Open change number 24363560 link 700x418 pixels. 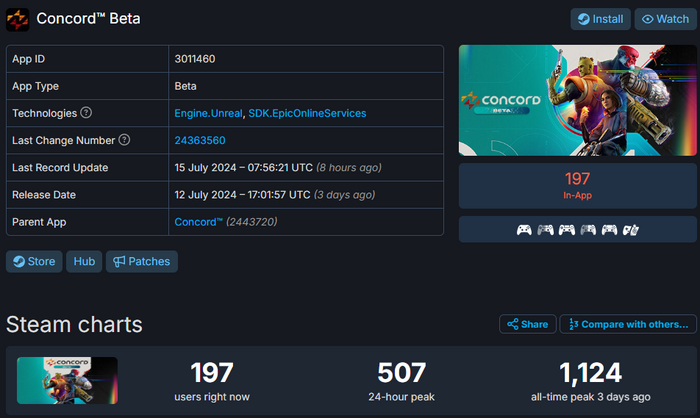click(x=200, y=141)
